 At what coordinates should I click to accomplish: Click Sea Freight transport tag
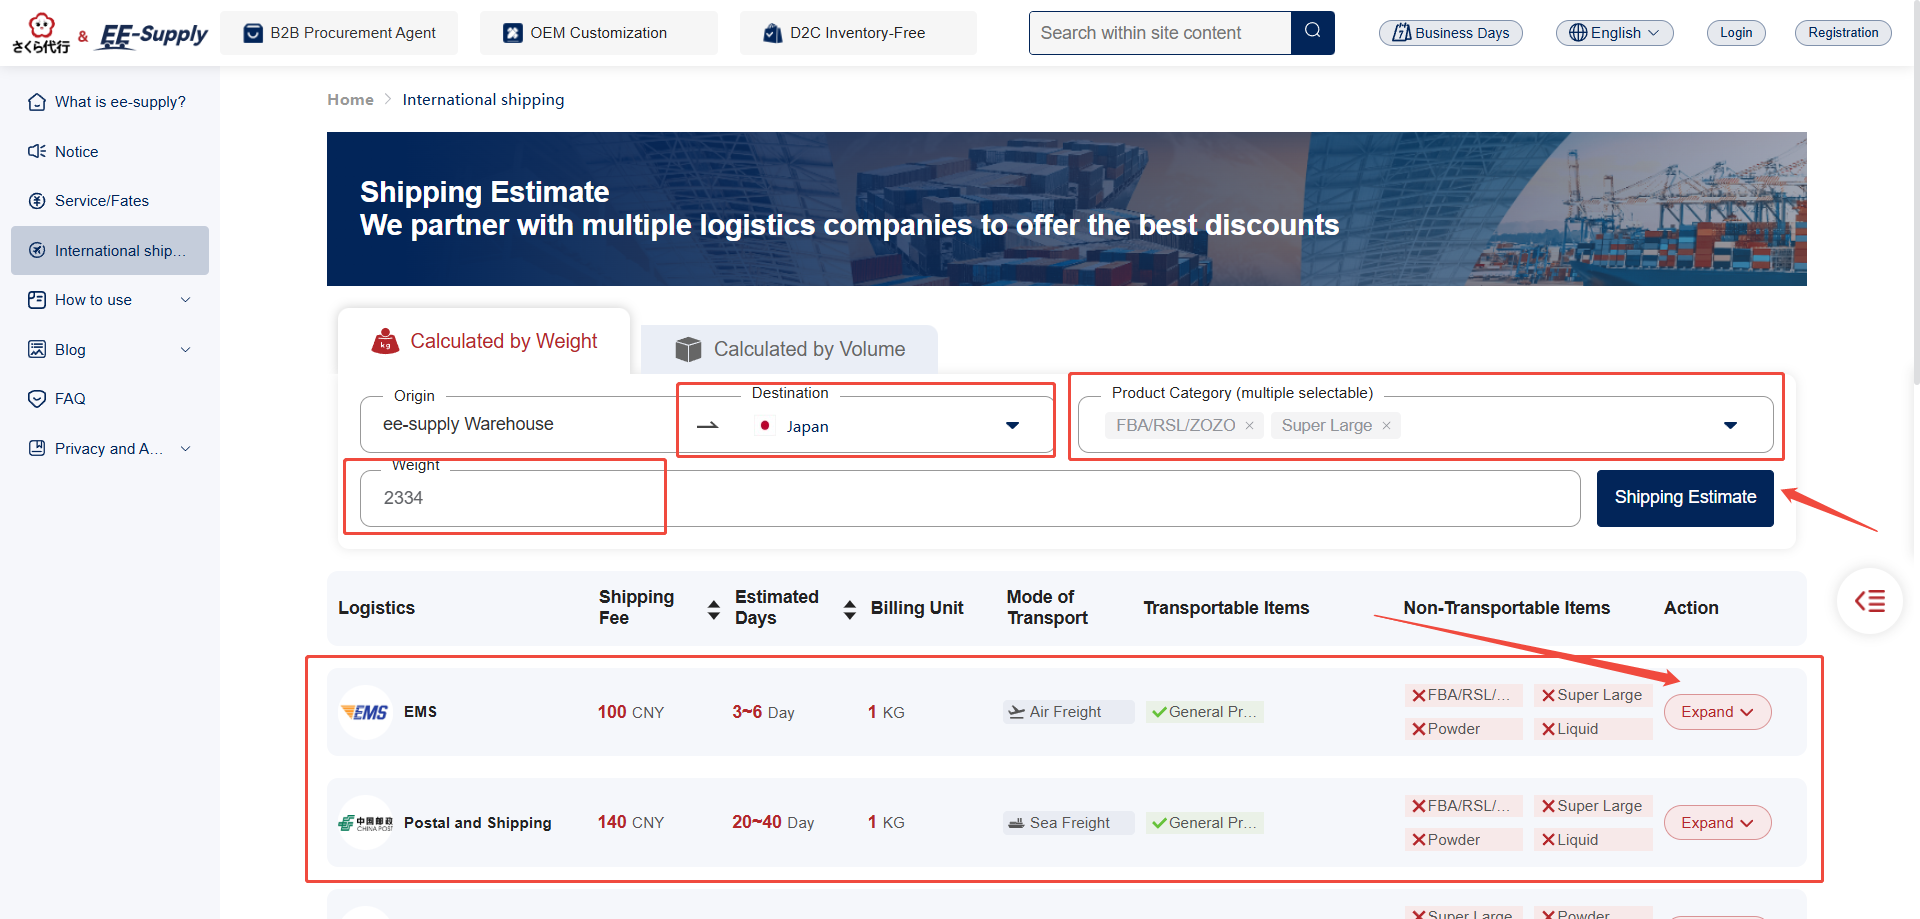1068,823
